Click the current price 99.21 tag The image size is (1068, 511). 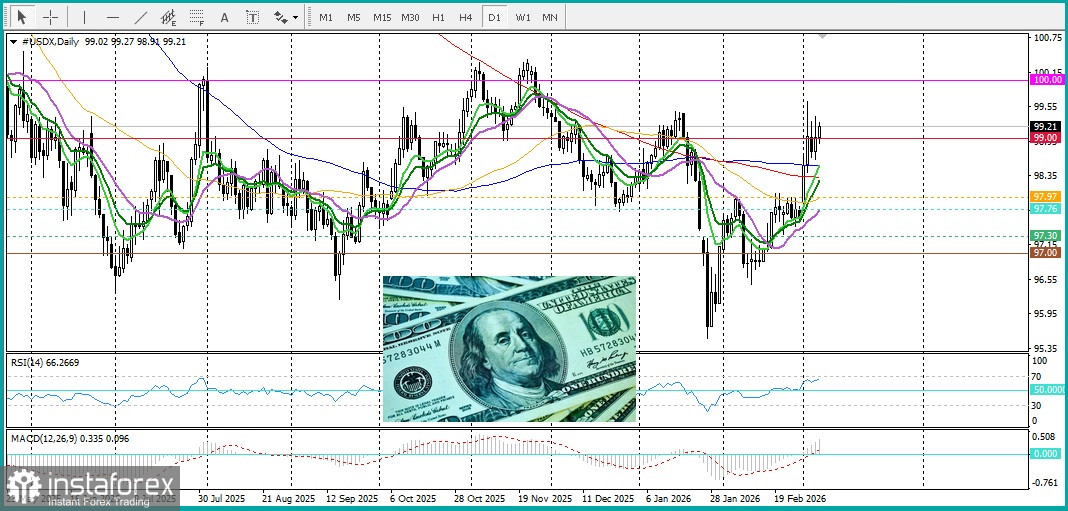point(1046,127)
